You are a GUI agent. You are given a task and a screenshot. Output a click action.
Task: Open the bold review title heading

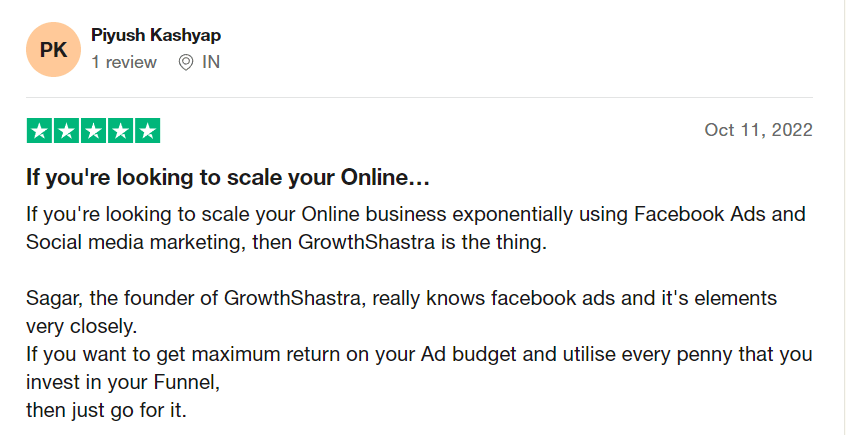click(x=228, y=178)
